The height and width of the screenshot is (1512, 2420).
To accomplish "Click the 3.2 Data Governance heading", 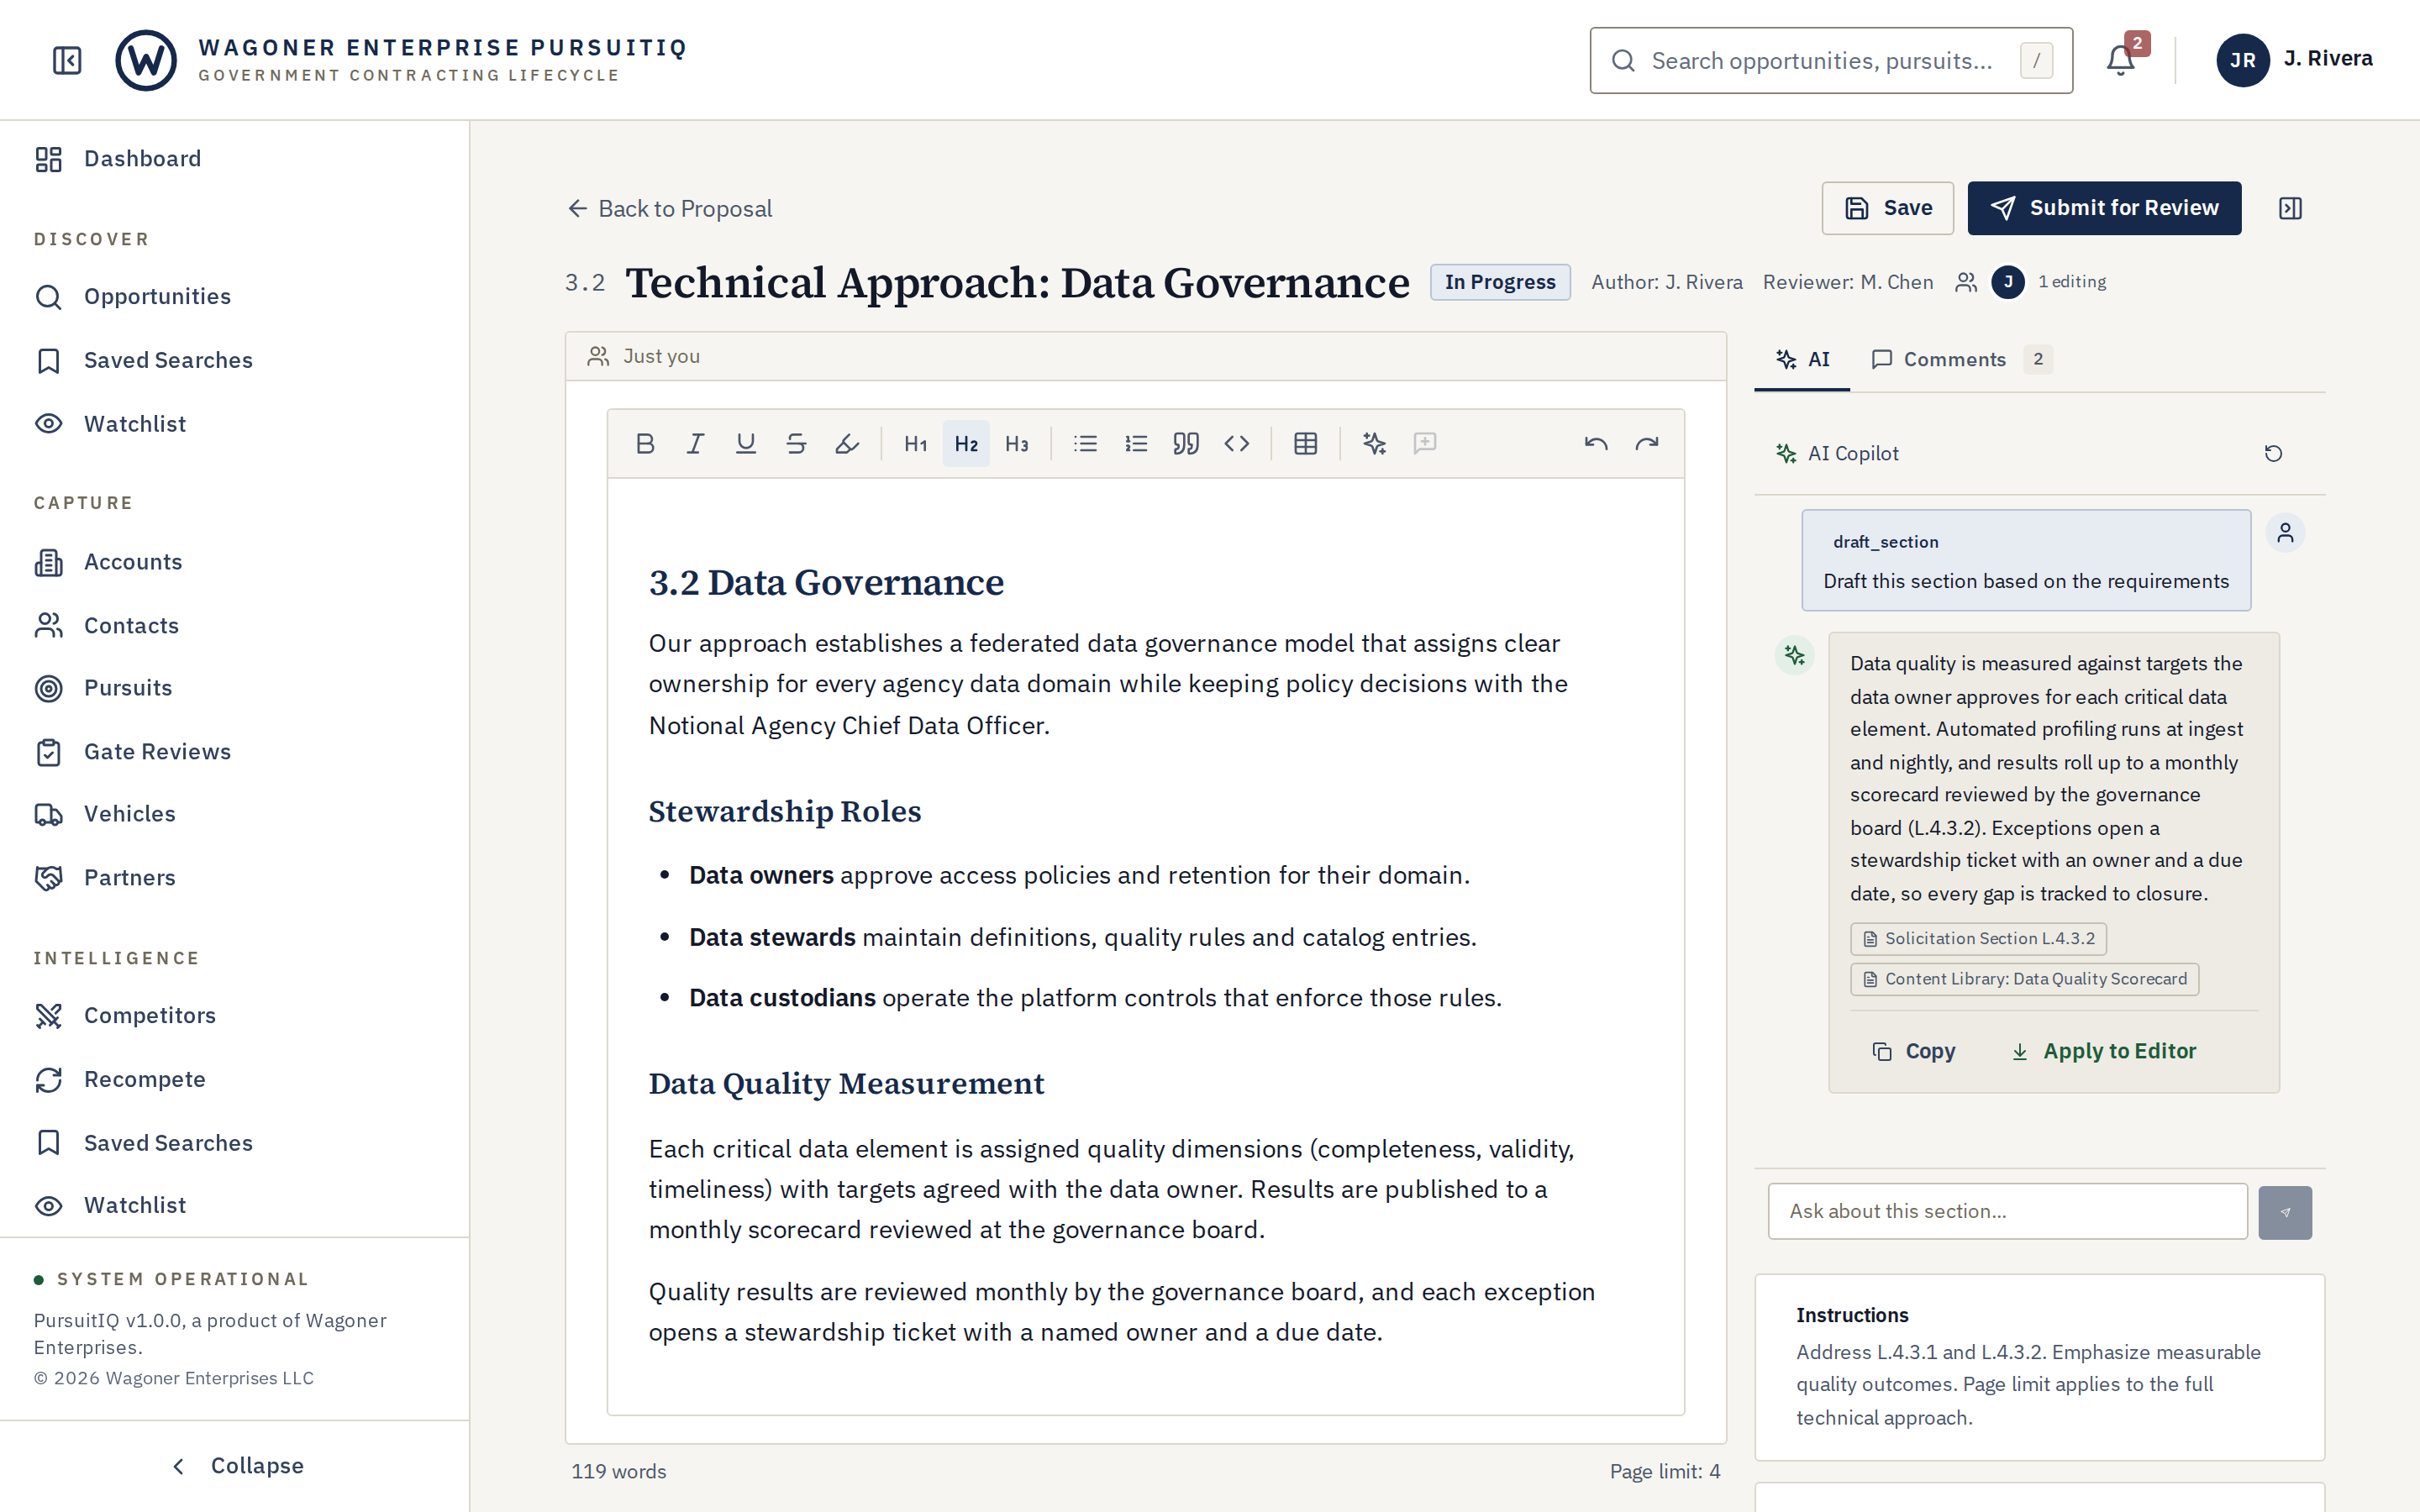I will point(826,583).
